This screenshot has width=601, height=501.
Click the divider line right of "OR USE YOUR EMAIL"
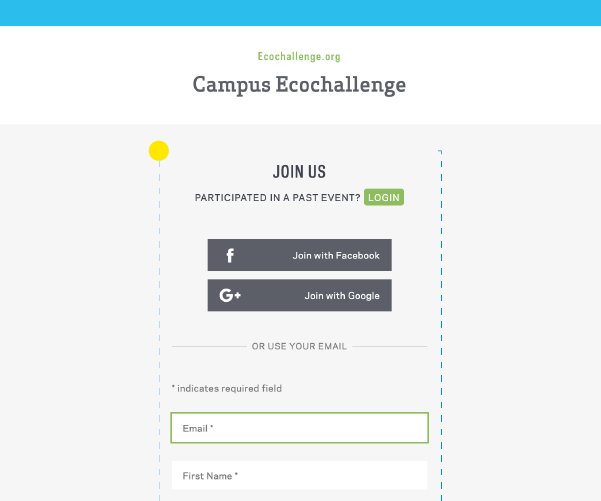tap(390, 346)
